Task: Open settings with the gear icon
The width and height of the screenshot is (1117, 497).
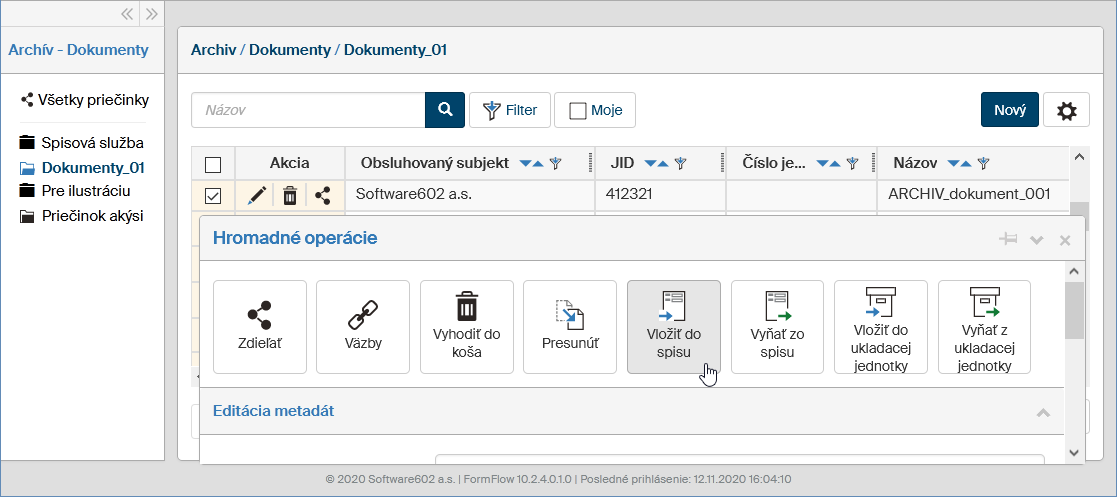Action: 1066,111
